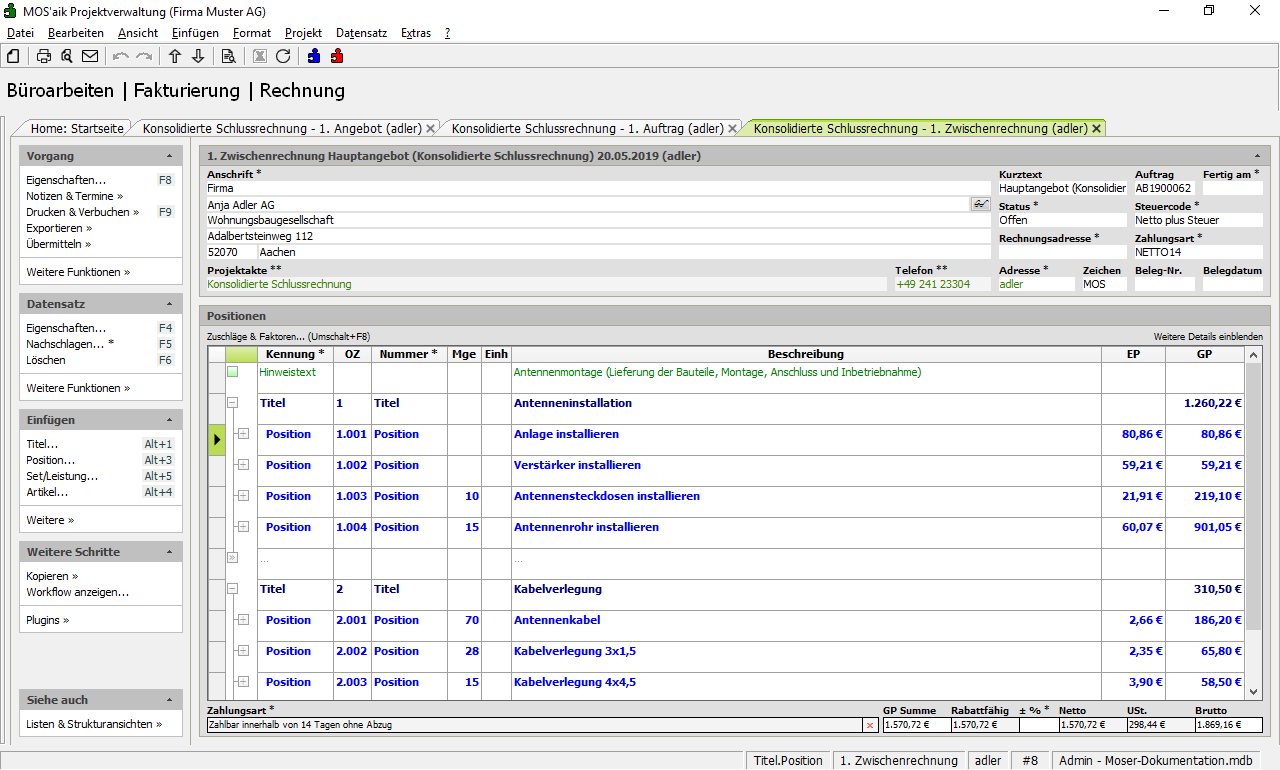Toggle the green box beside Hinweistext
The height and width of the screenshot is (770, 1280).
click(232, 372)
